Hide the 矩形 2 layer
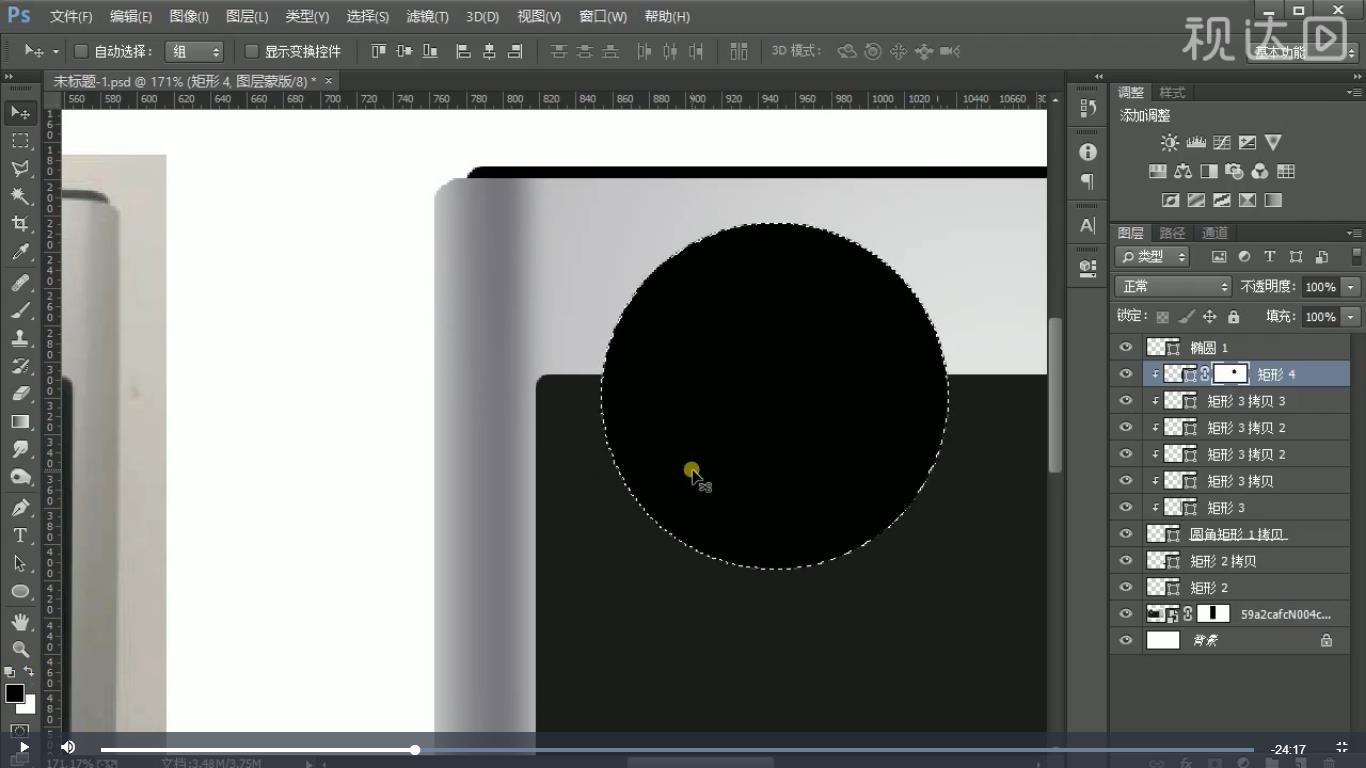This screenshot has height=768, width=1366. (1126, 587)
